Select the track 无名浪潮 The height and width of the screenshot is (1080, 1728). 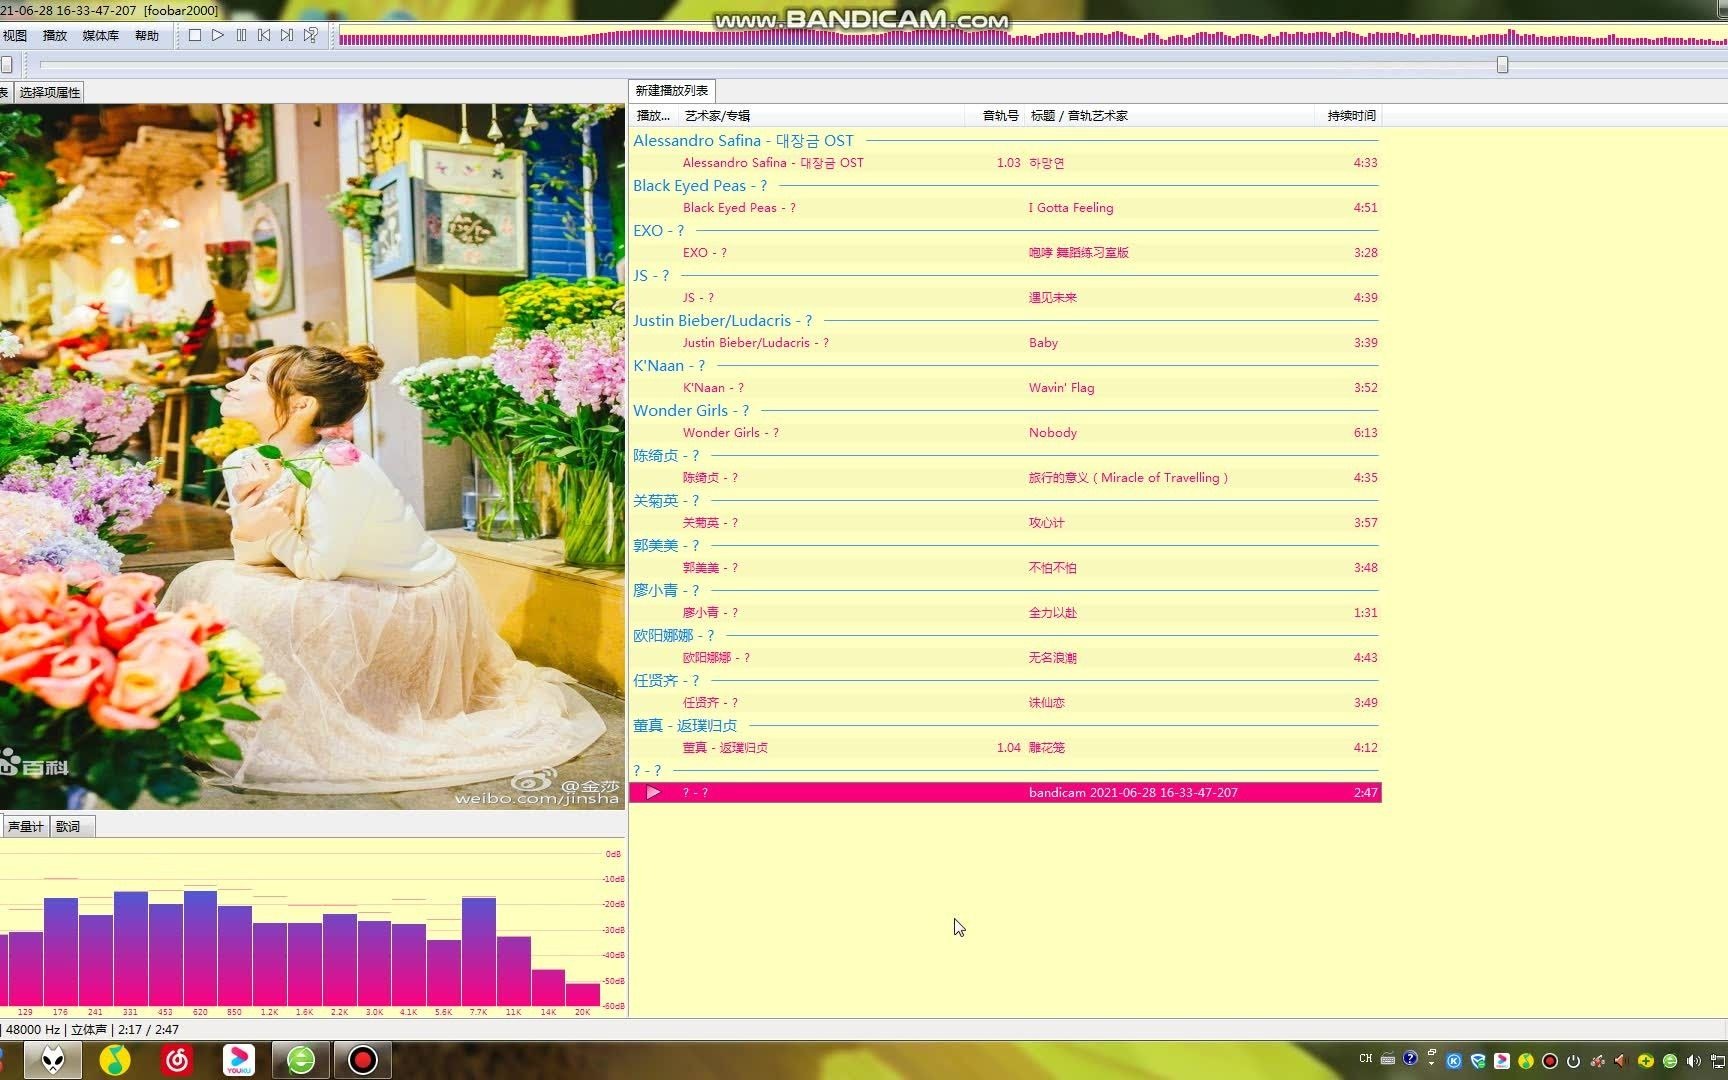pyautogui.click(x=1005, y=658)
